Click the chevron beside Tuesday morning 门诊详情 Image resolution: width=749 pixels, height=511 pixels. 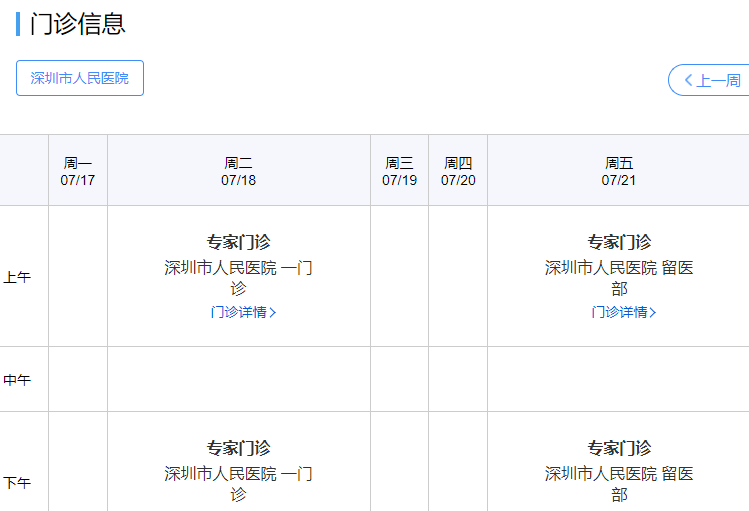273,312
